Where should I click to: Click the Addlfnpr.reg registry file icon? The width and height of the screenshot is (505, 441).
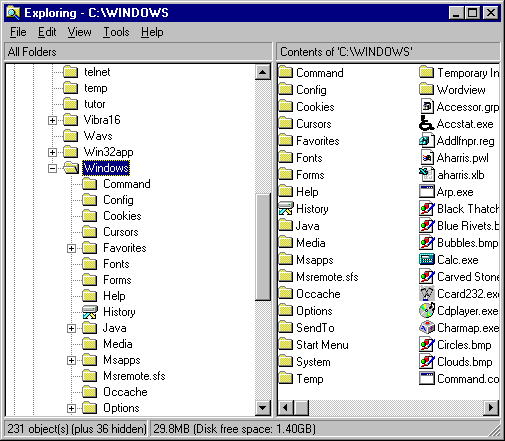[x=426, y=141]
